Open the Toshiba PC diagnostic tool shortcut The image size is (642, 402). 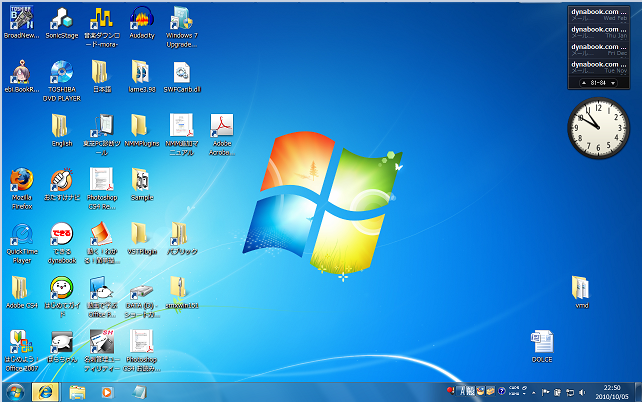[102, 135]
